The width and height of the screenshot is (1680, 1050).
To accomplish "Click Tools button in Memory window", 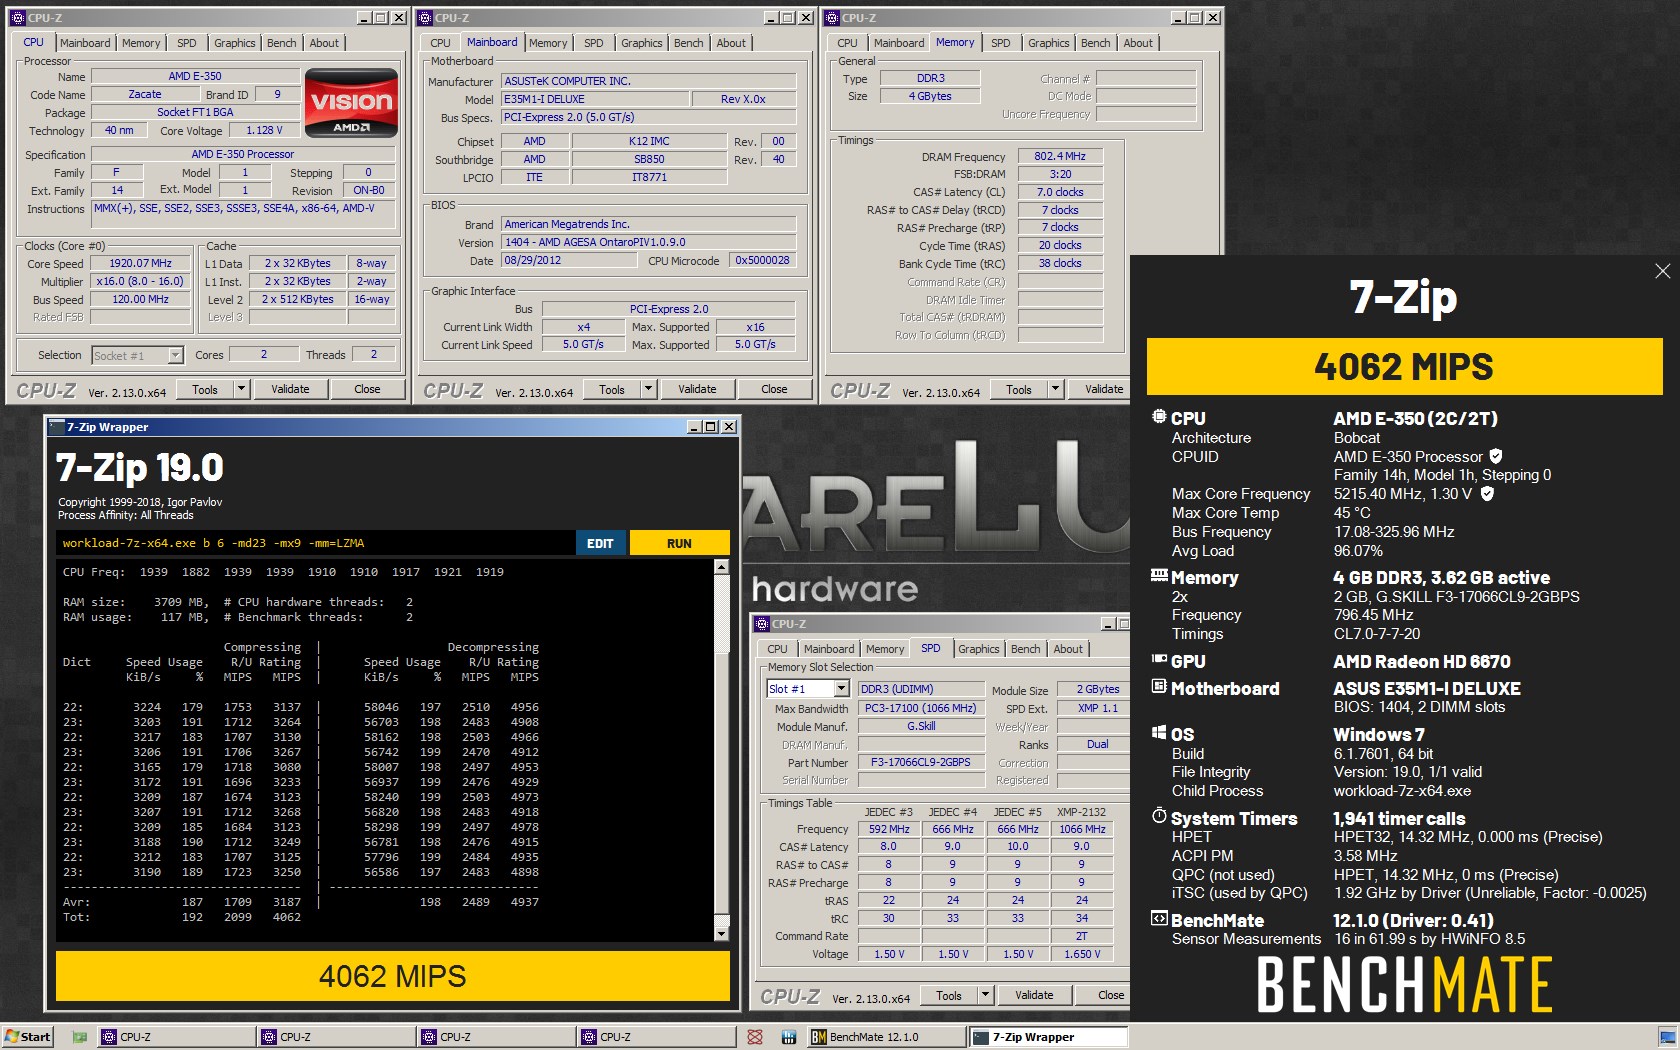I will pos(1019,389).
